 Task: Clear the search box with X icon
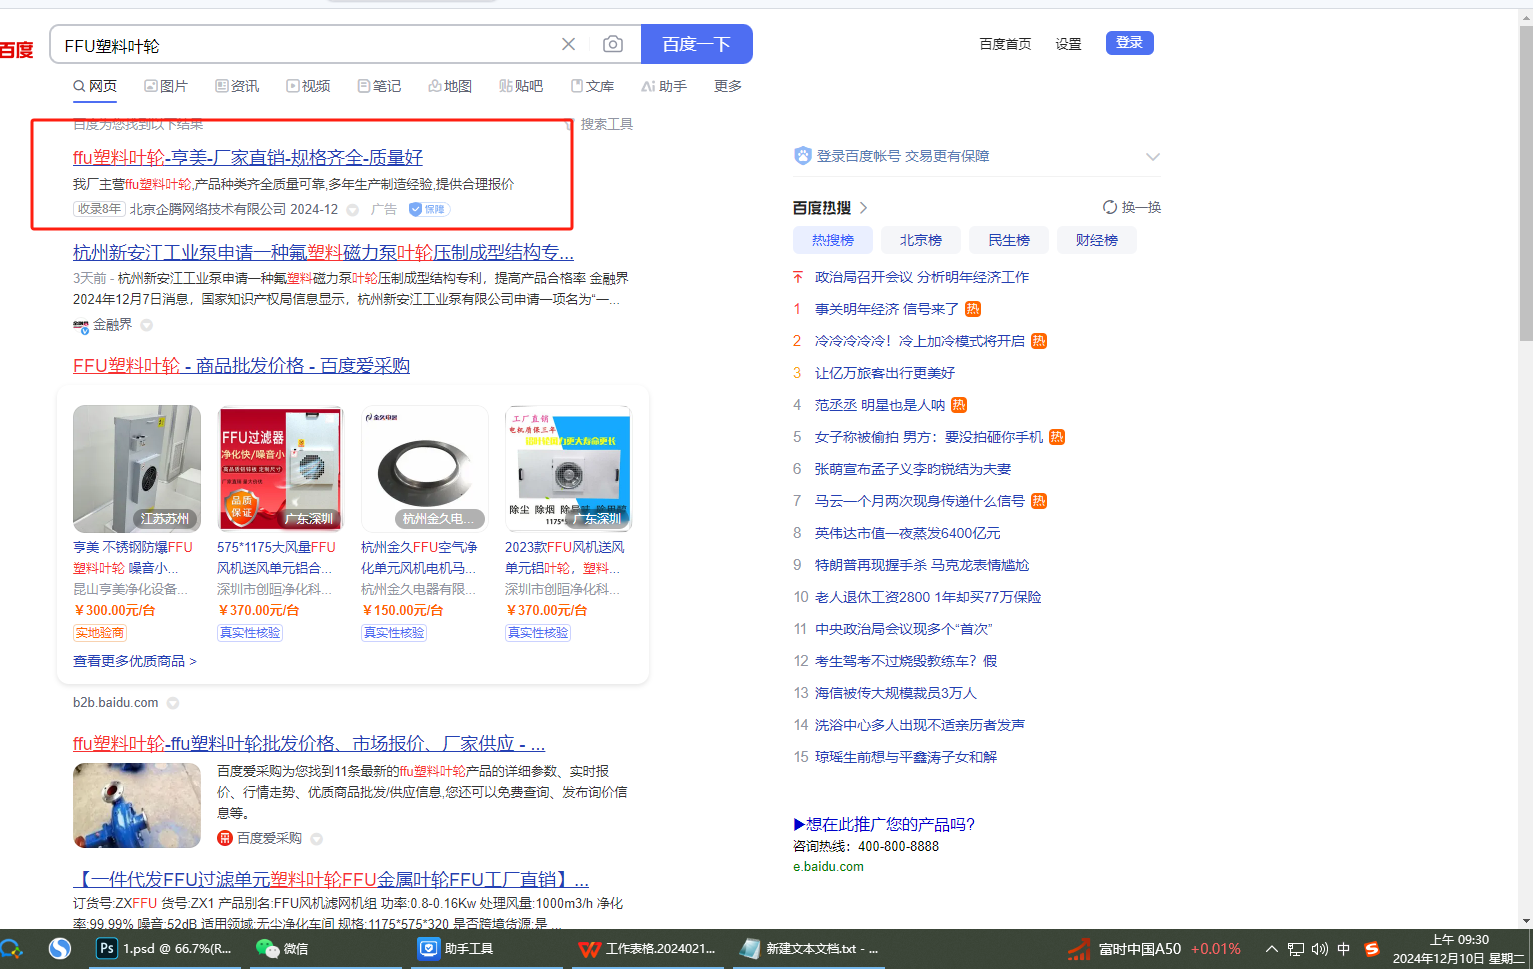tap(568, 44)
